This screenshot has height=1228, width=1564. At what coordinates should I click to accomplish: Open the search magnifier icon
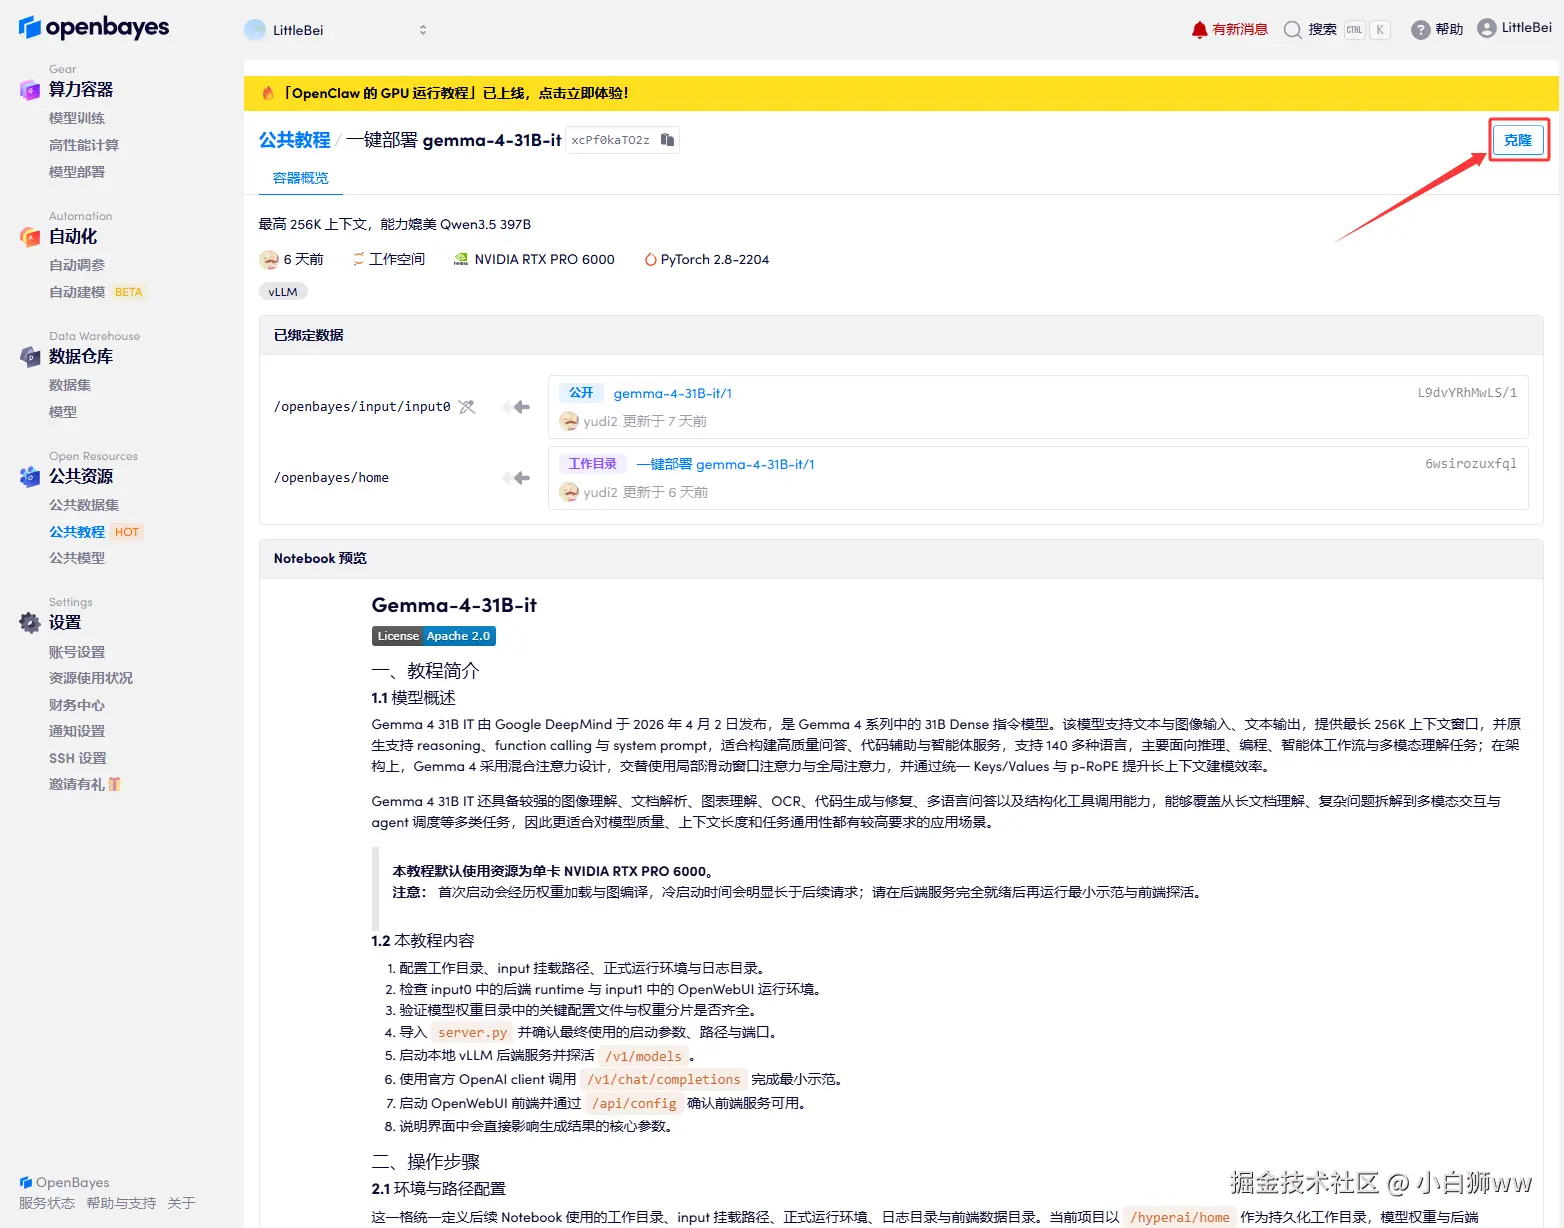[1292, 29]
